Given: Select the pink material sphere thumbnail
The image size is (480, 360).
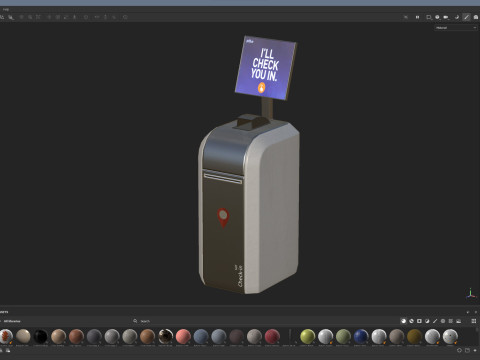Looking at the screenshot, I should (183, 336).
